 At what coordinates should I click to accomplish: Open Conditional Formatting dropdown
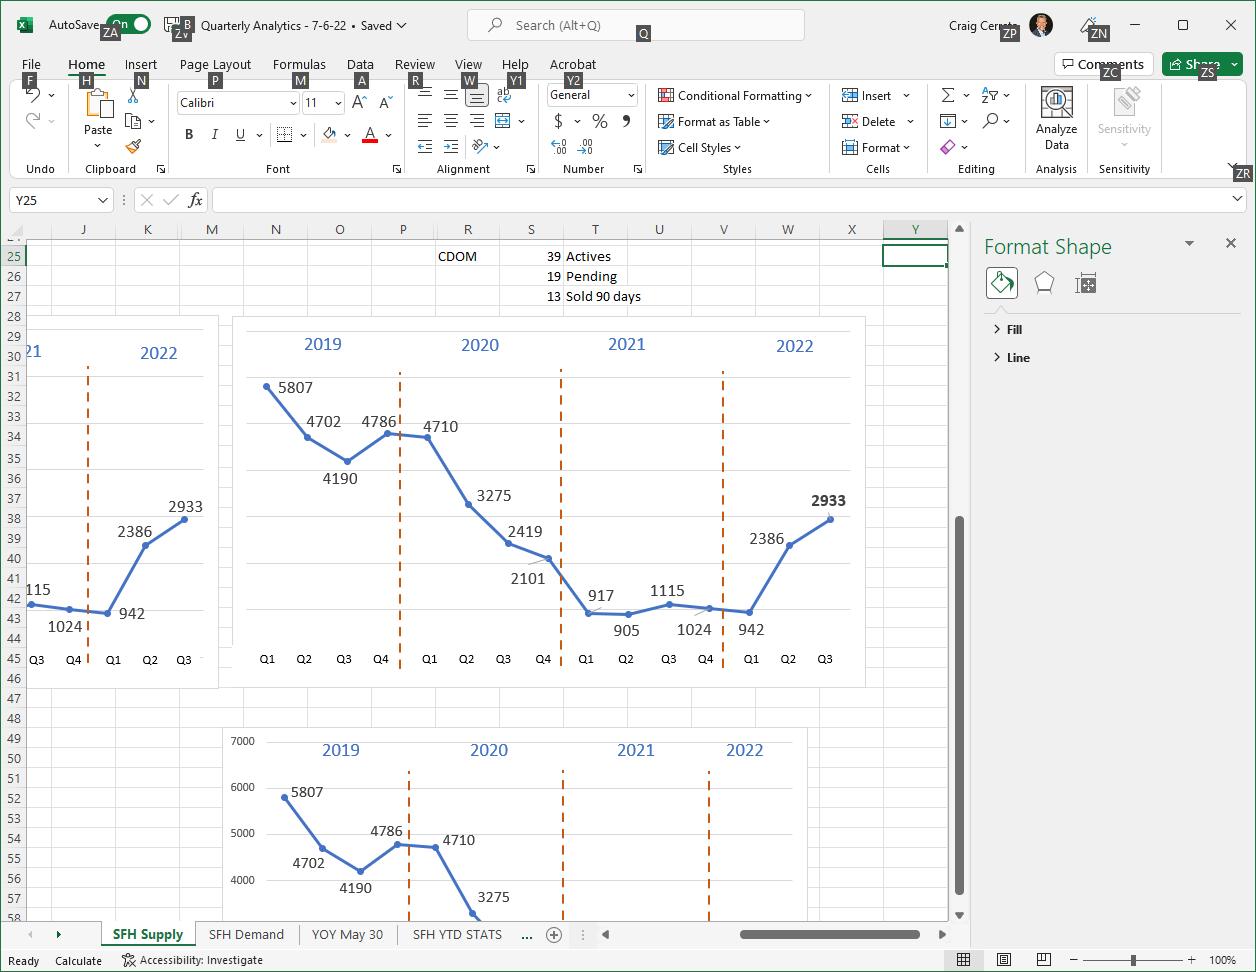click(735, 95)
